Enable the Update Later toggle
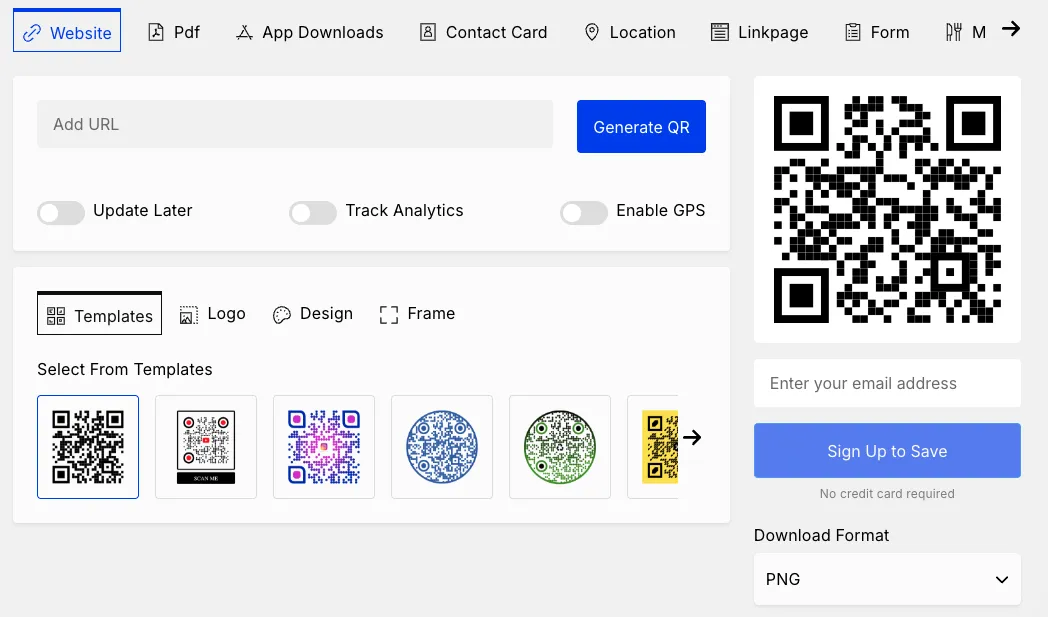This screenshot has width=1048, height=617. point(61,212)
